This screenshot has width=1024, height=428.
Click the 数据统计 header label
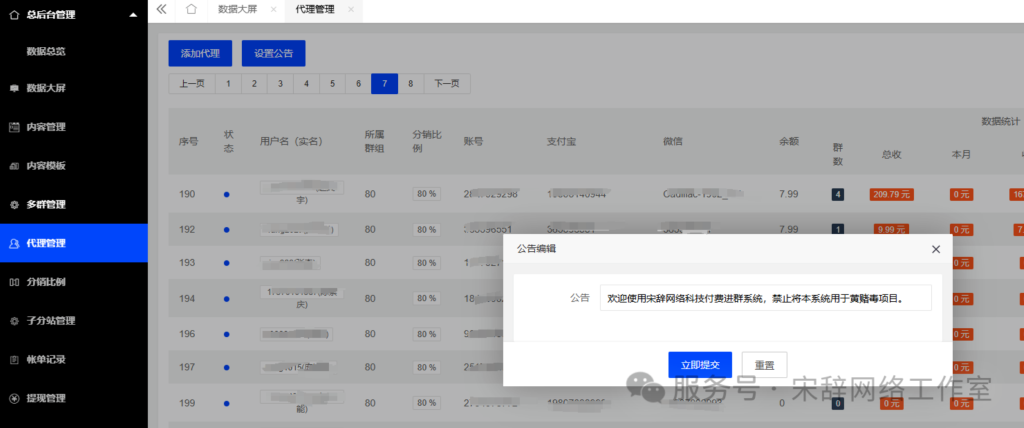point(1001,122)
